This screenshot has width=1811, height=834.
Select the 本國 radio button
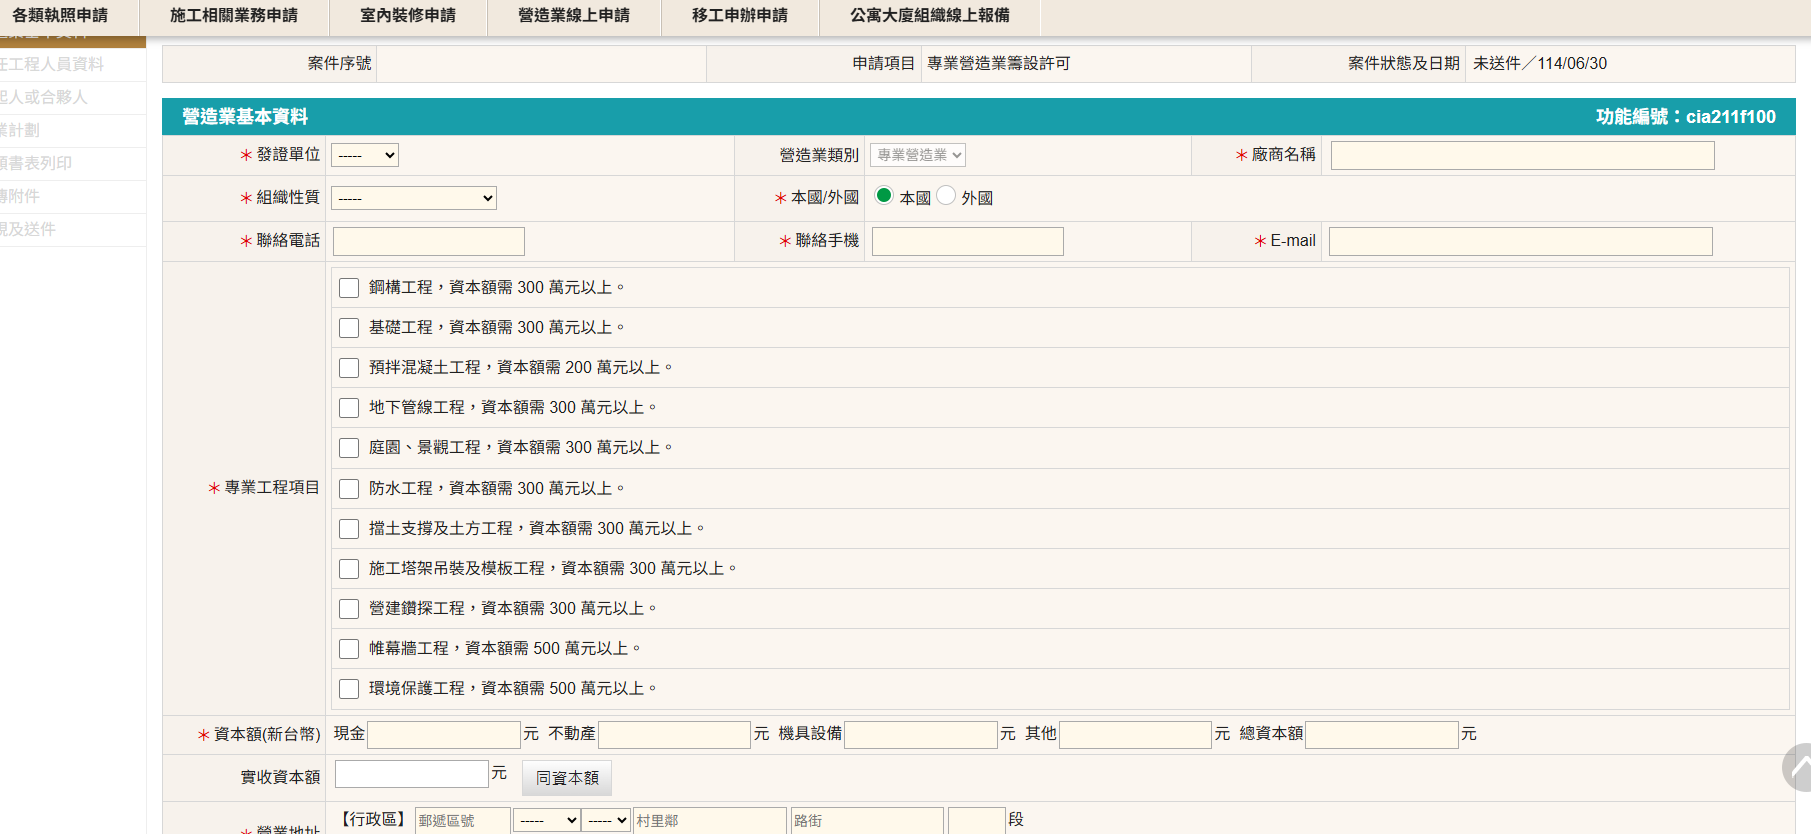coord(884,196)
